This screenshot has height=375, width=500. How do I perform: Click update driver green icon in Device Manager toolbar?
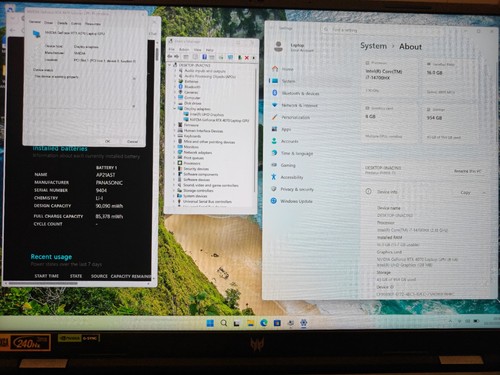(239, 58)
